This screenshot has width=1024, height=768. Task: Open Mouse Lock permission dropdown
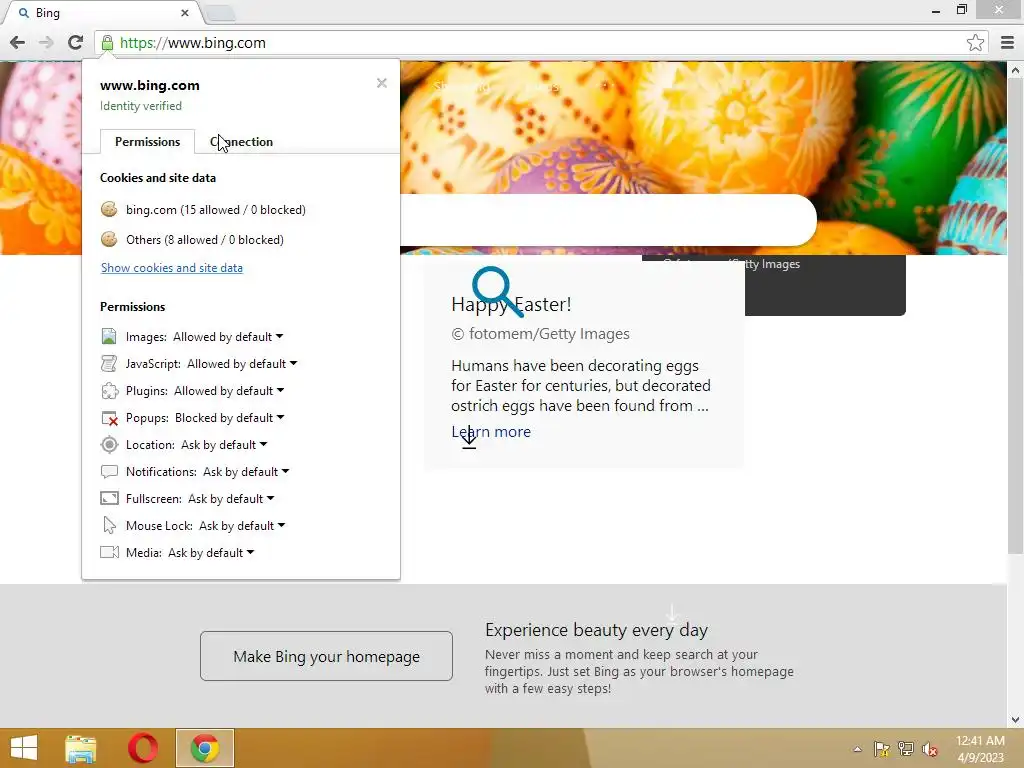pyautogui.click(x=242, y=526)
